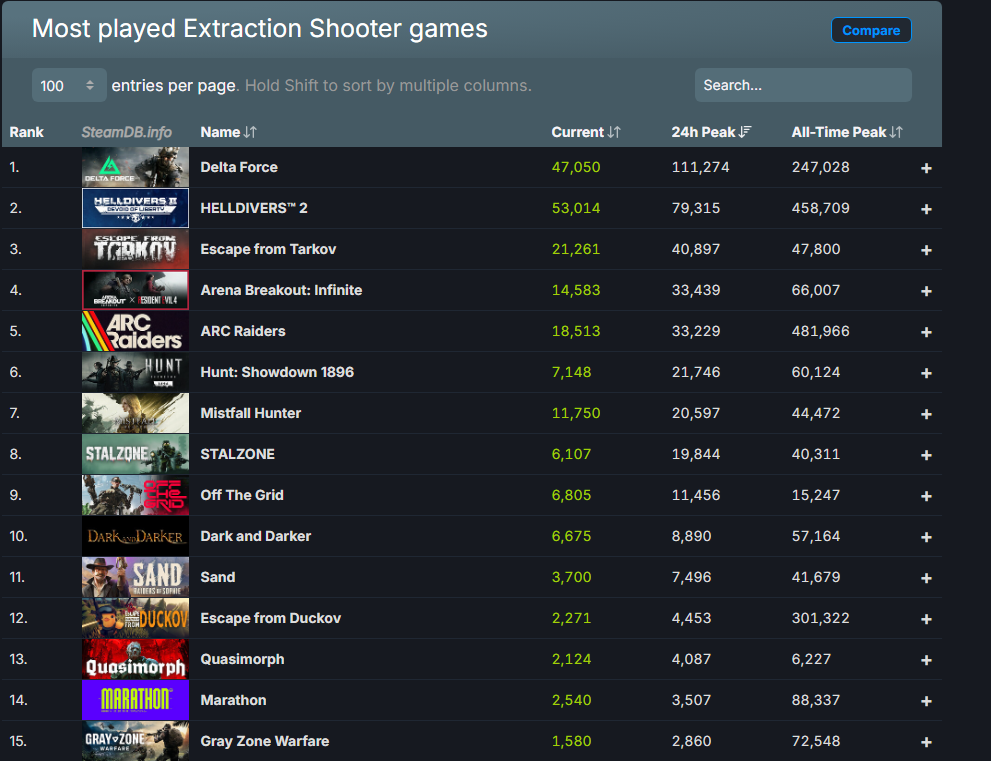
Task: Click Delta Force current count 47,050
Action: 576,167
